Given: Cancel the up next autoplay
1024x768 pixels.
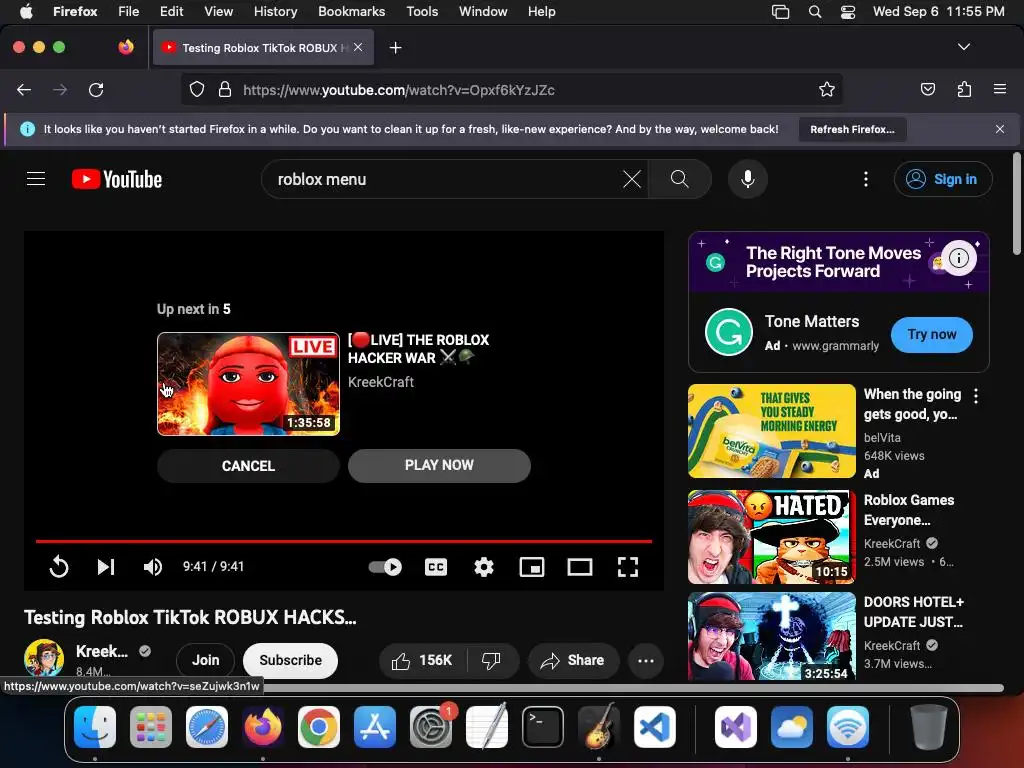Looking at the screenshot, I should click(x=248, y=466).
